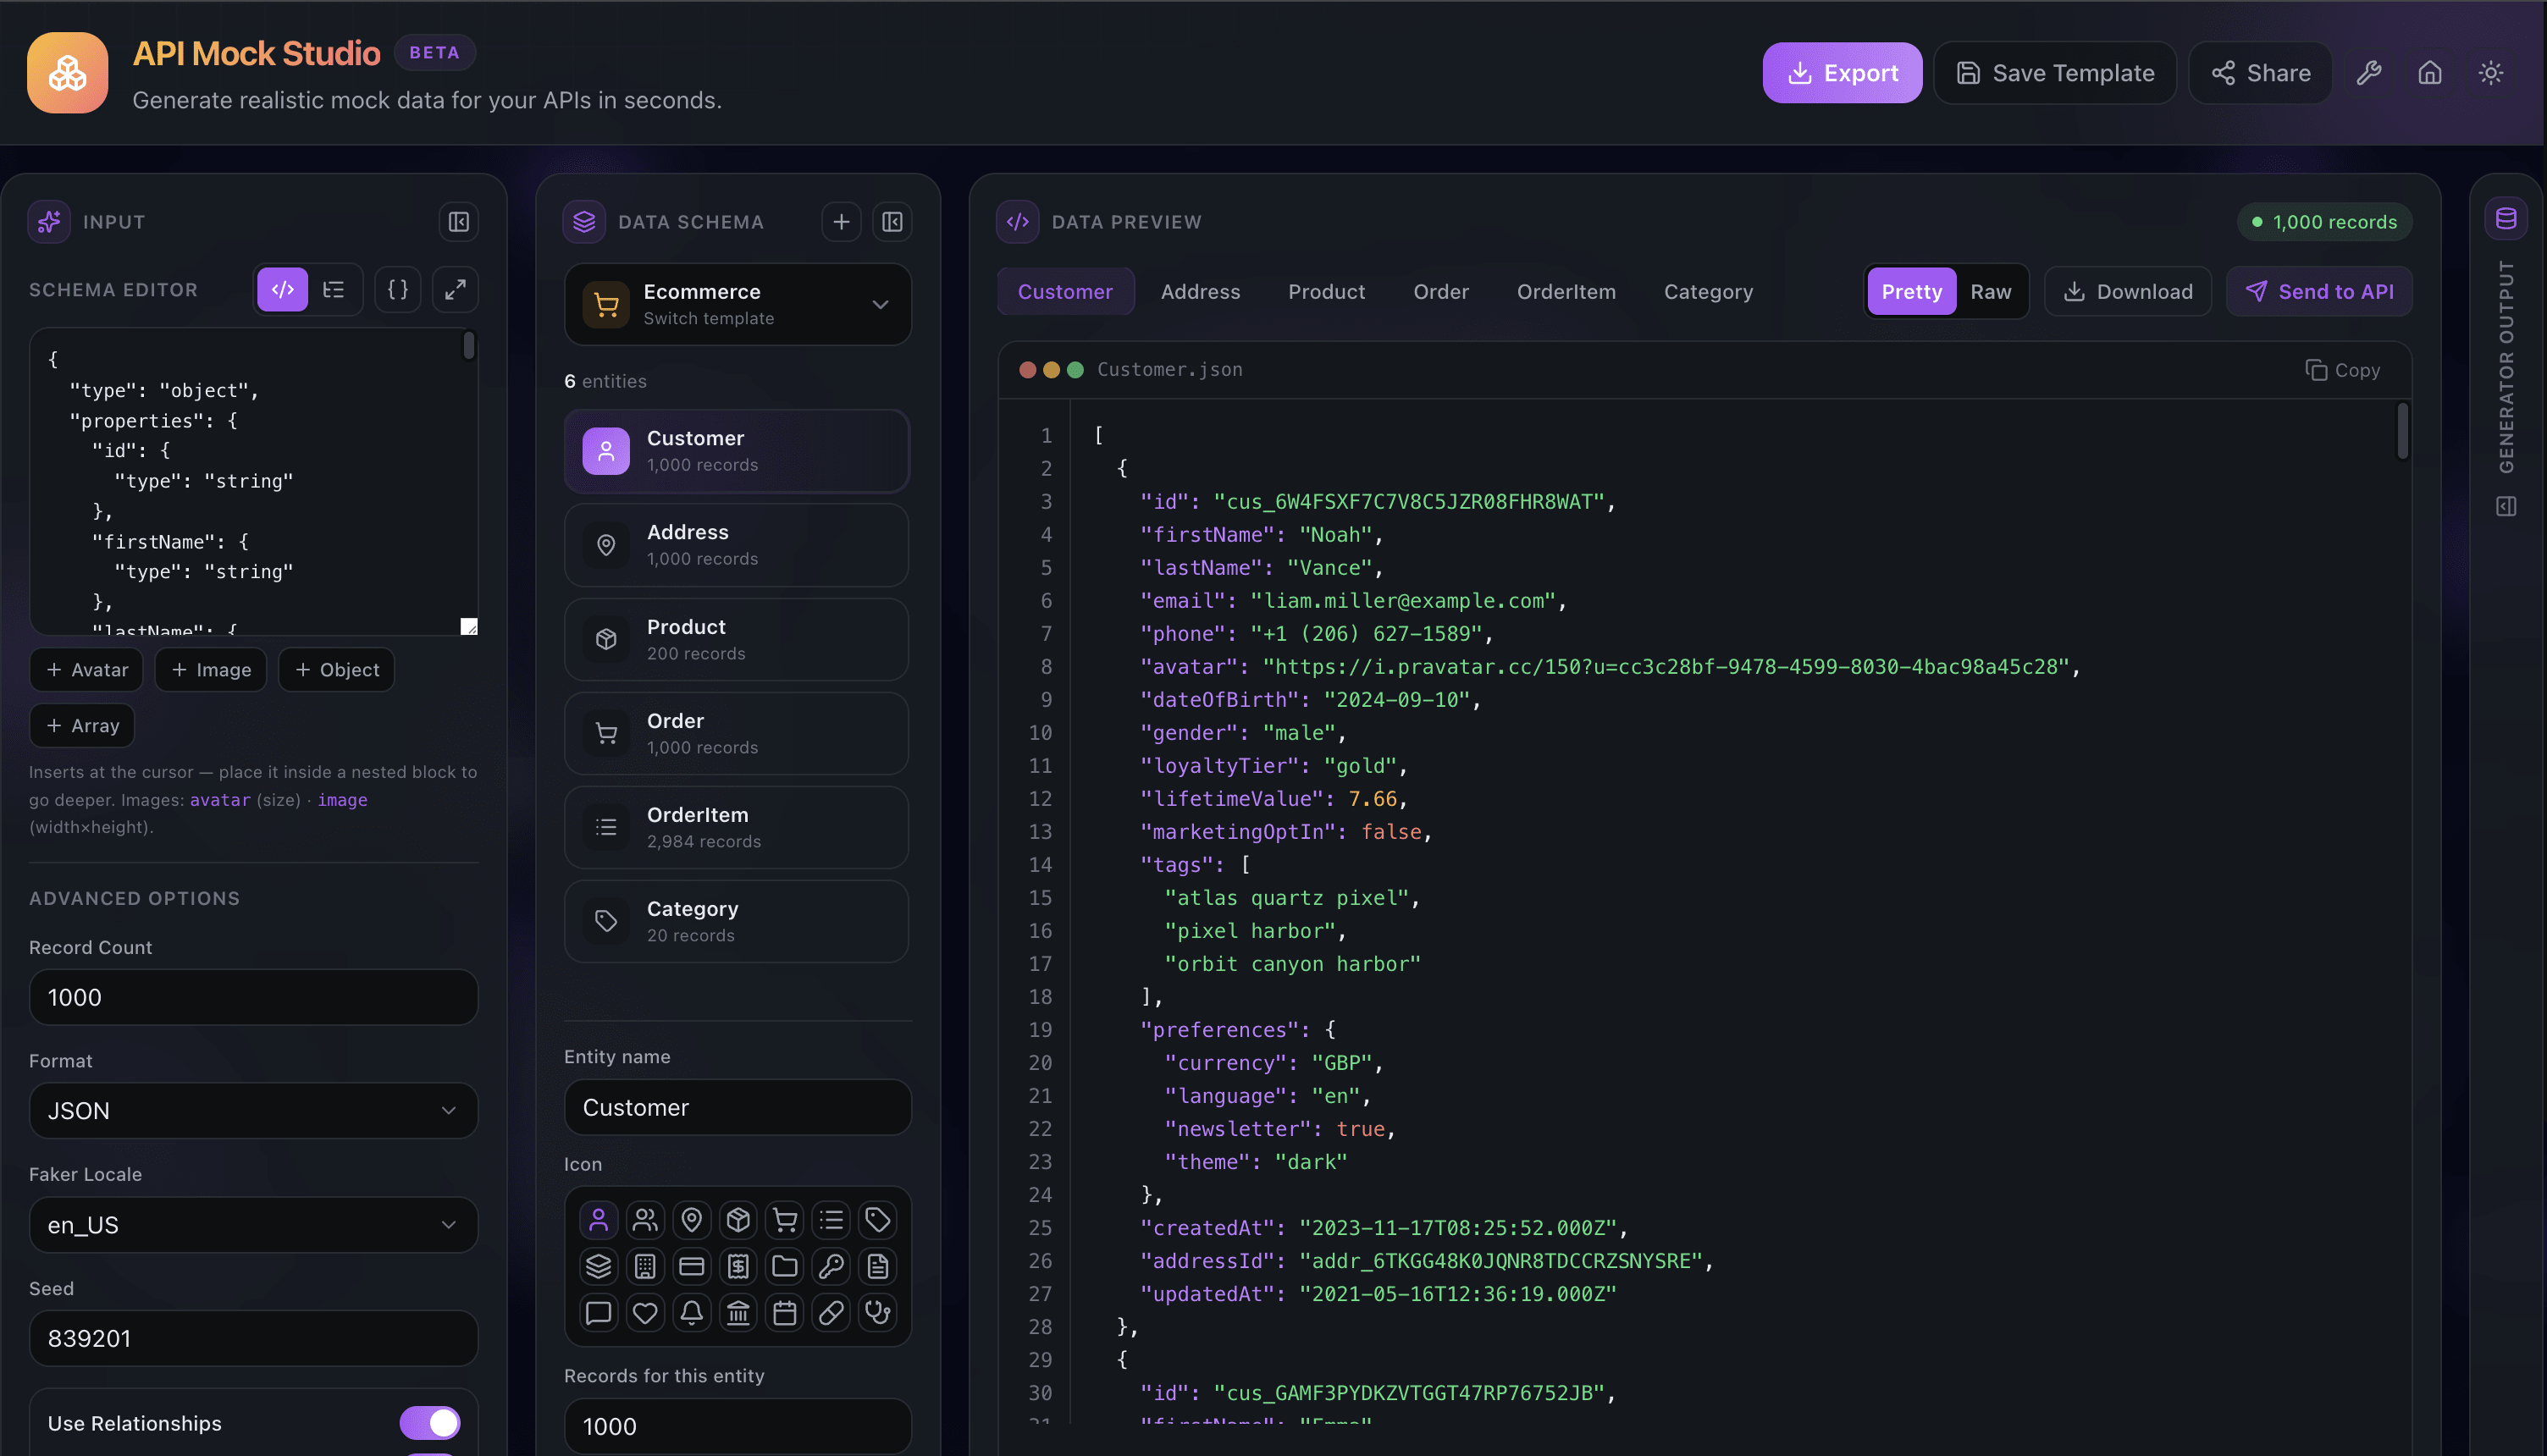2547x1456 pixels.
Task: Focus the Record Count input field
Action: coord(254,997)
